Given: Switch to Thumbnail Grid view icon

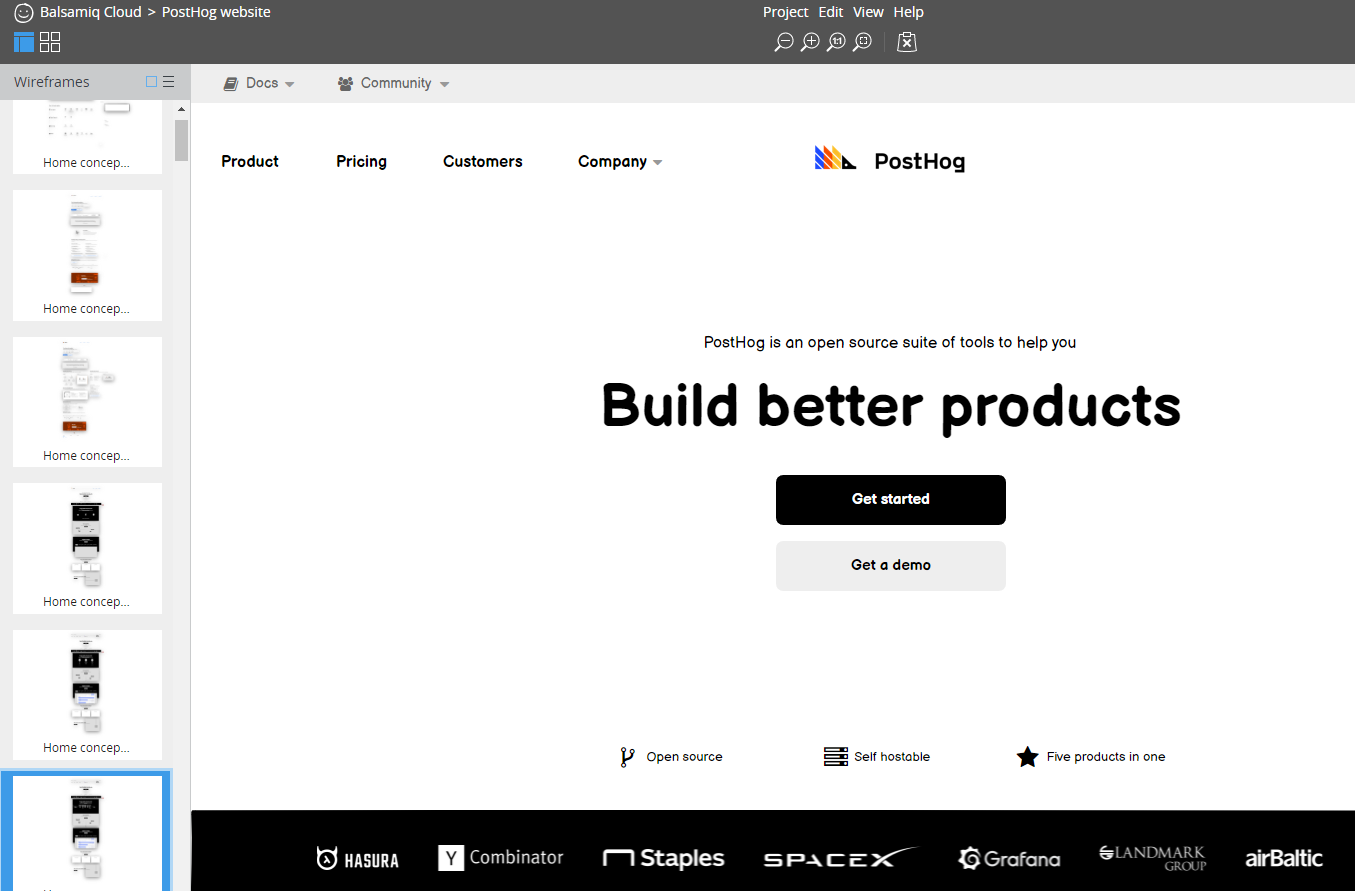Looking at the screenshot, I should tap(50, 42).
